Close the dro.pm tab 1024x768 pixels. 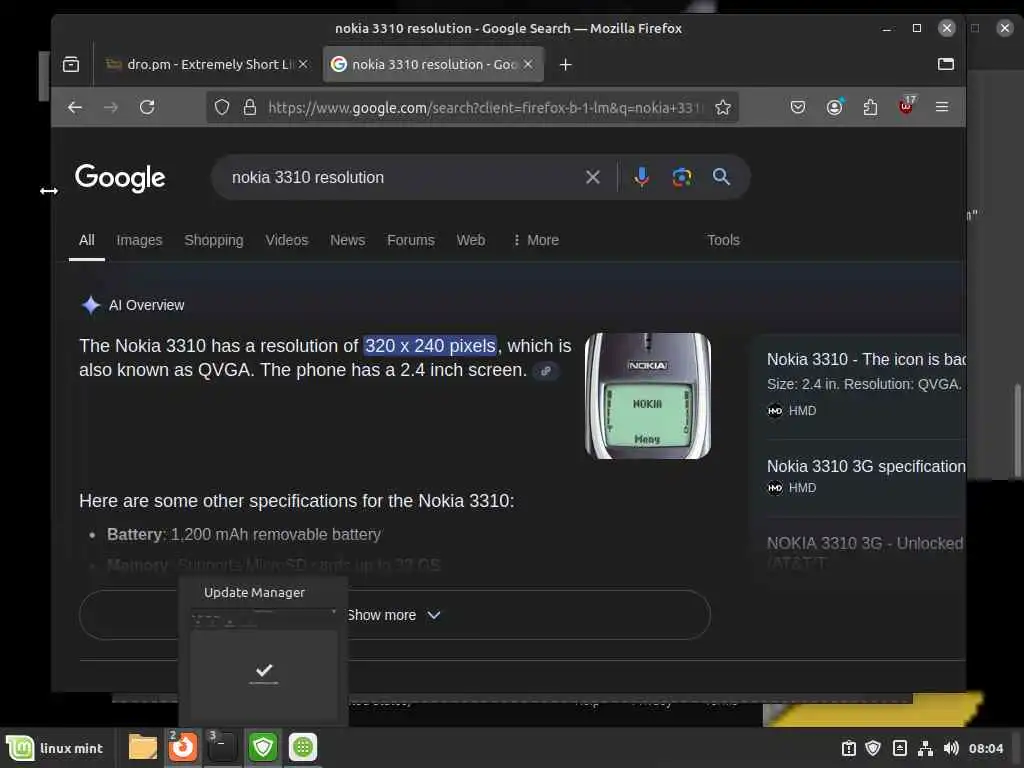pos(303,64)
